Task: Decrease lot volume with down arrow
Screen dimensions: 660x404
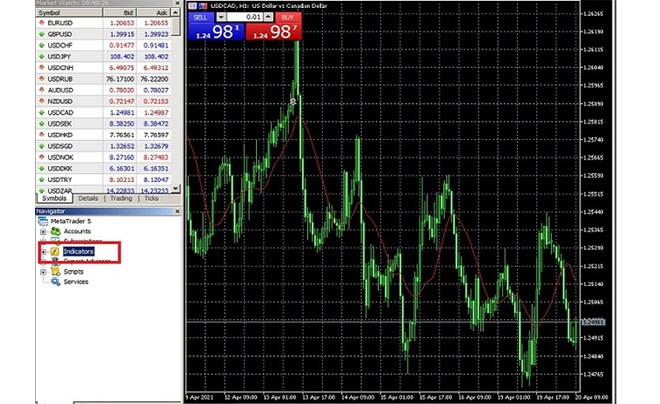Action: [x=220, y=17]
